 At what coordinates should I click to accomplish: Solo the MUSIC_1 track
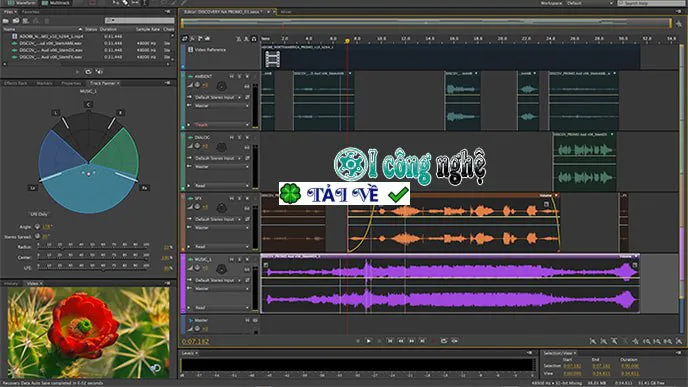pos(240,259)
